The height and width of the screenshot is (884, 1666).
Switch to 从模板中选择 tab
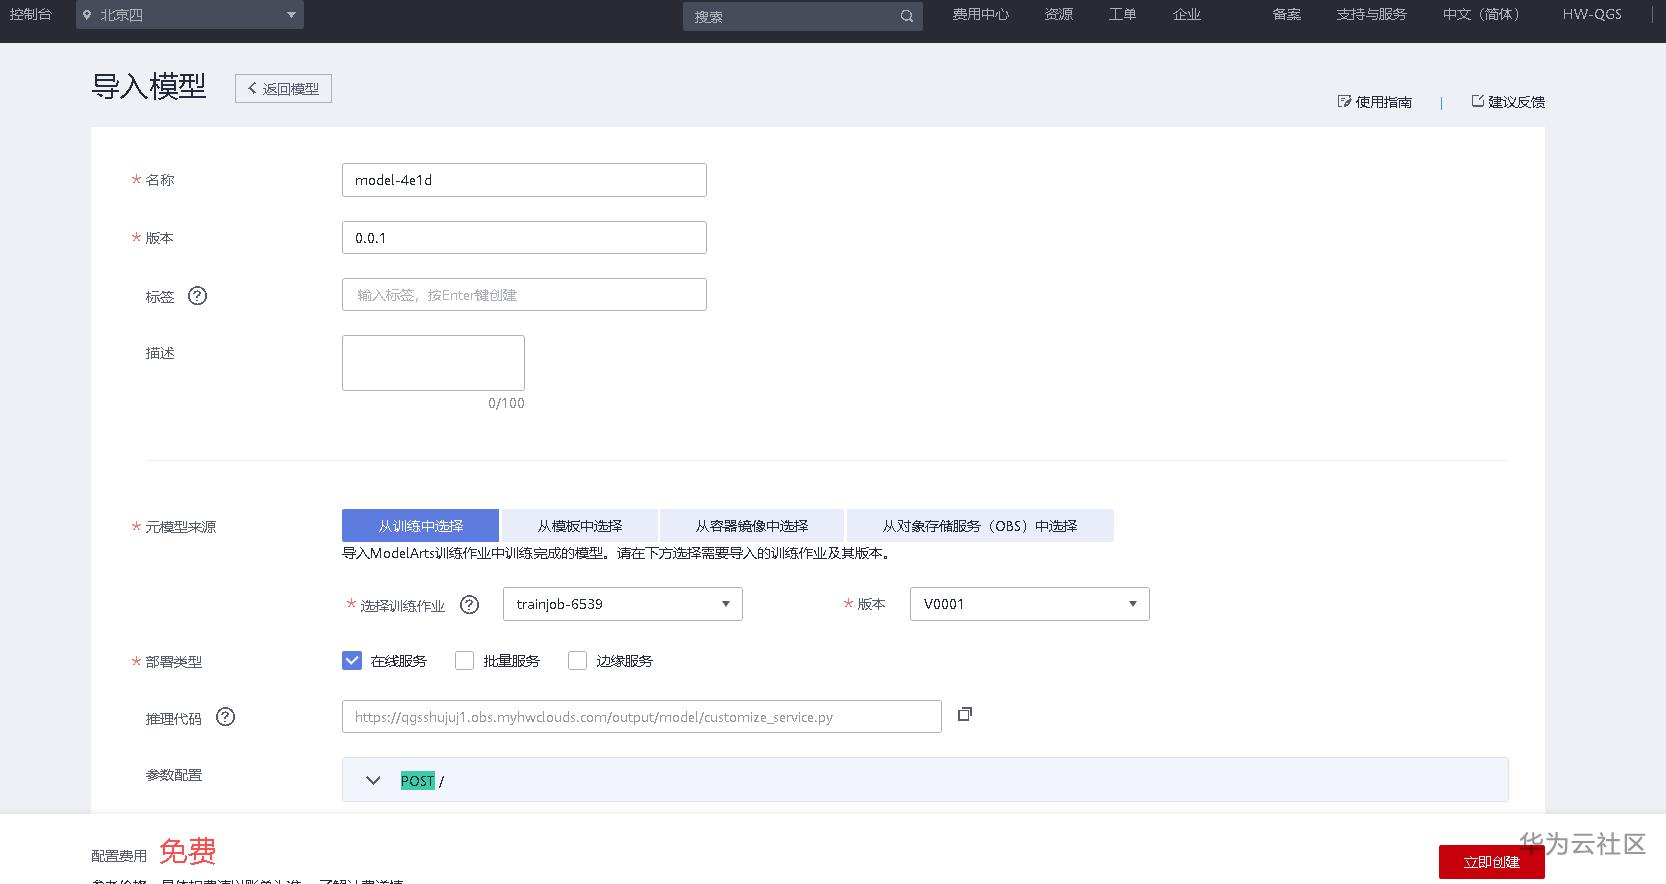pyautogui.click(x=579, y=526)
